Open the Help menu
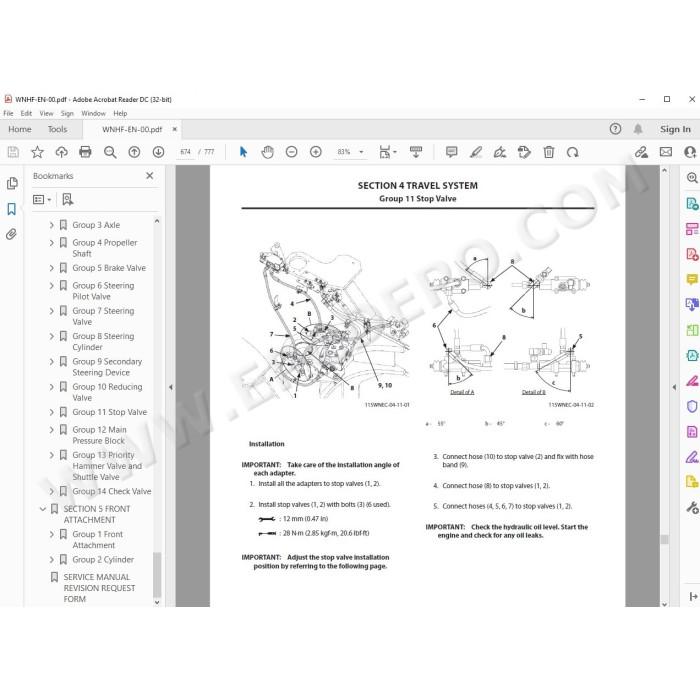The height and width of the screenshot is (700, 700). click(120, 113)
